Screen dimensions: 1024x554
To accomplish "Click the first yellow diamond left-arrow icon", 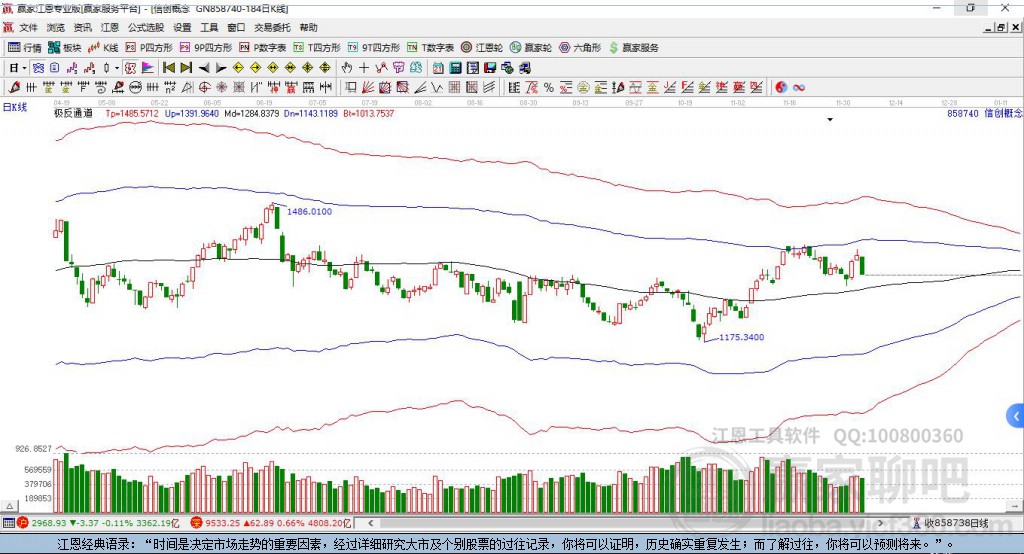I will tap(238, 68).
